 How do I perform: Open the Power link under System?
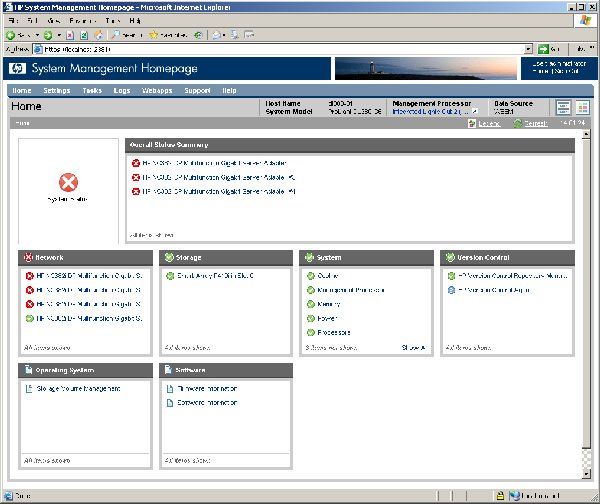(327, 318)
